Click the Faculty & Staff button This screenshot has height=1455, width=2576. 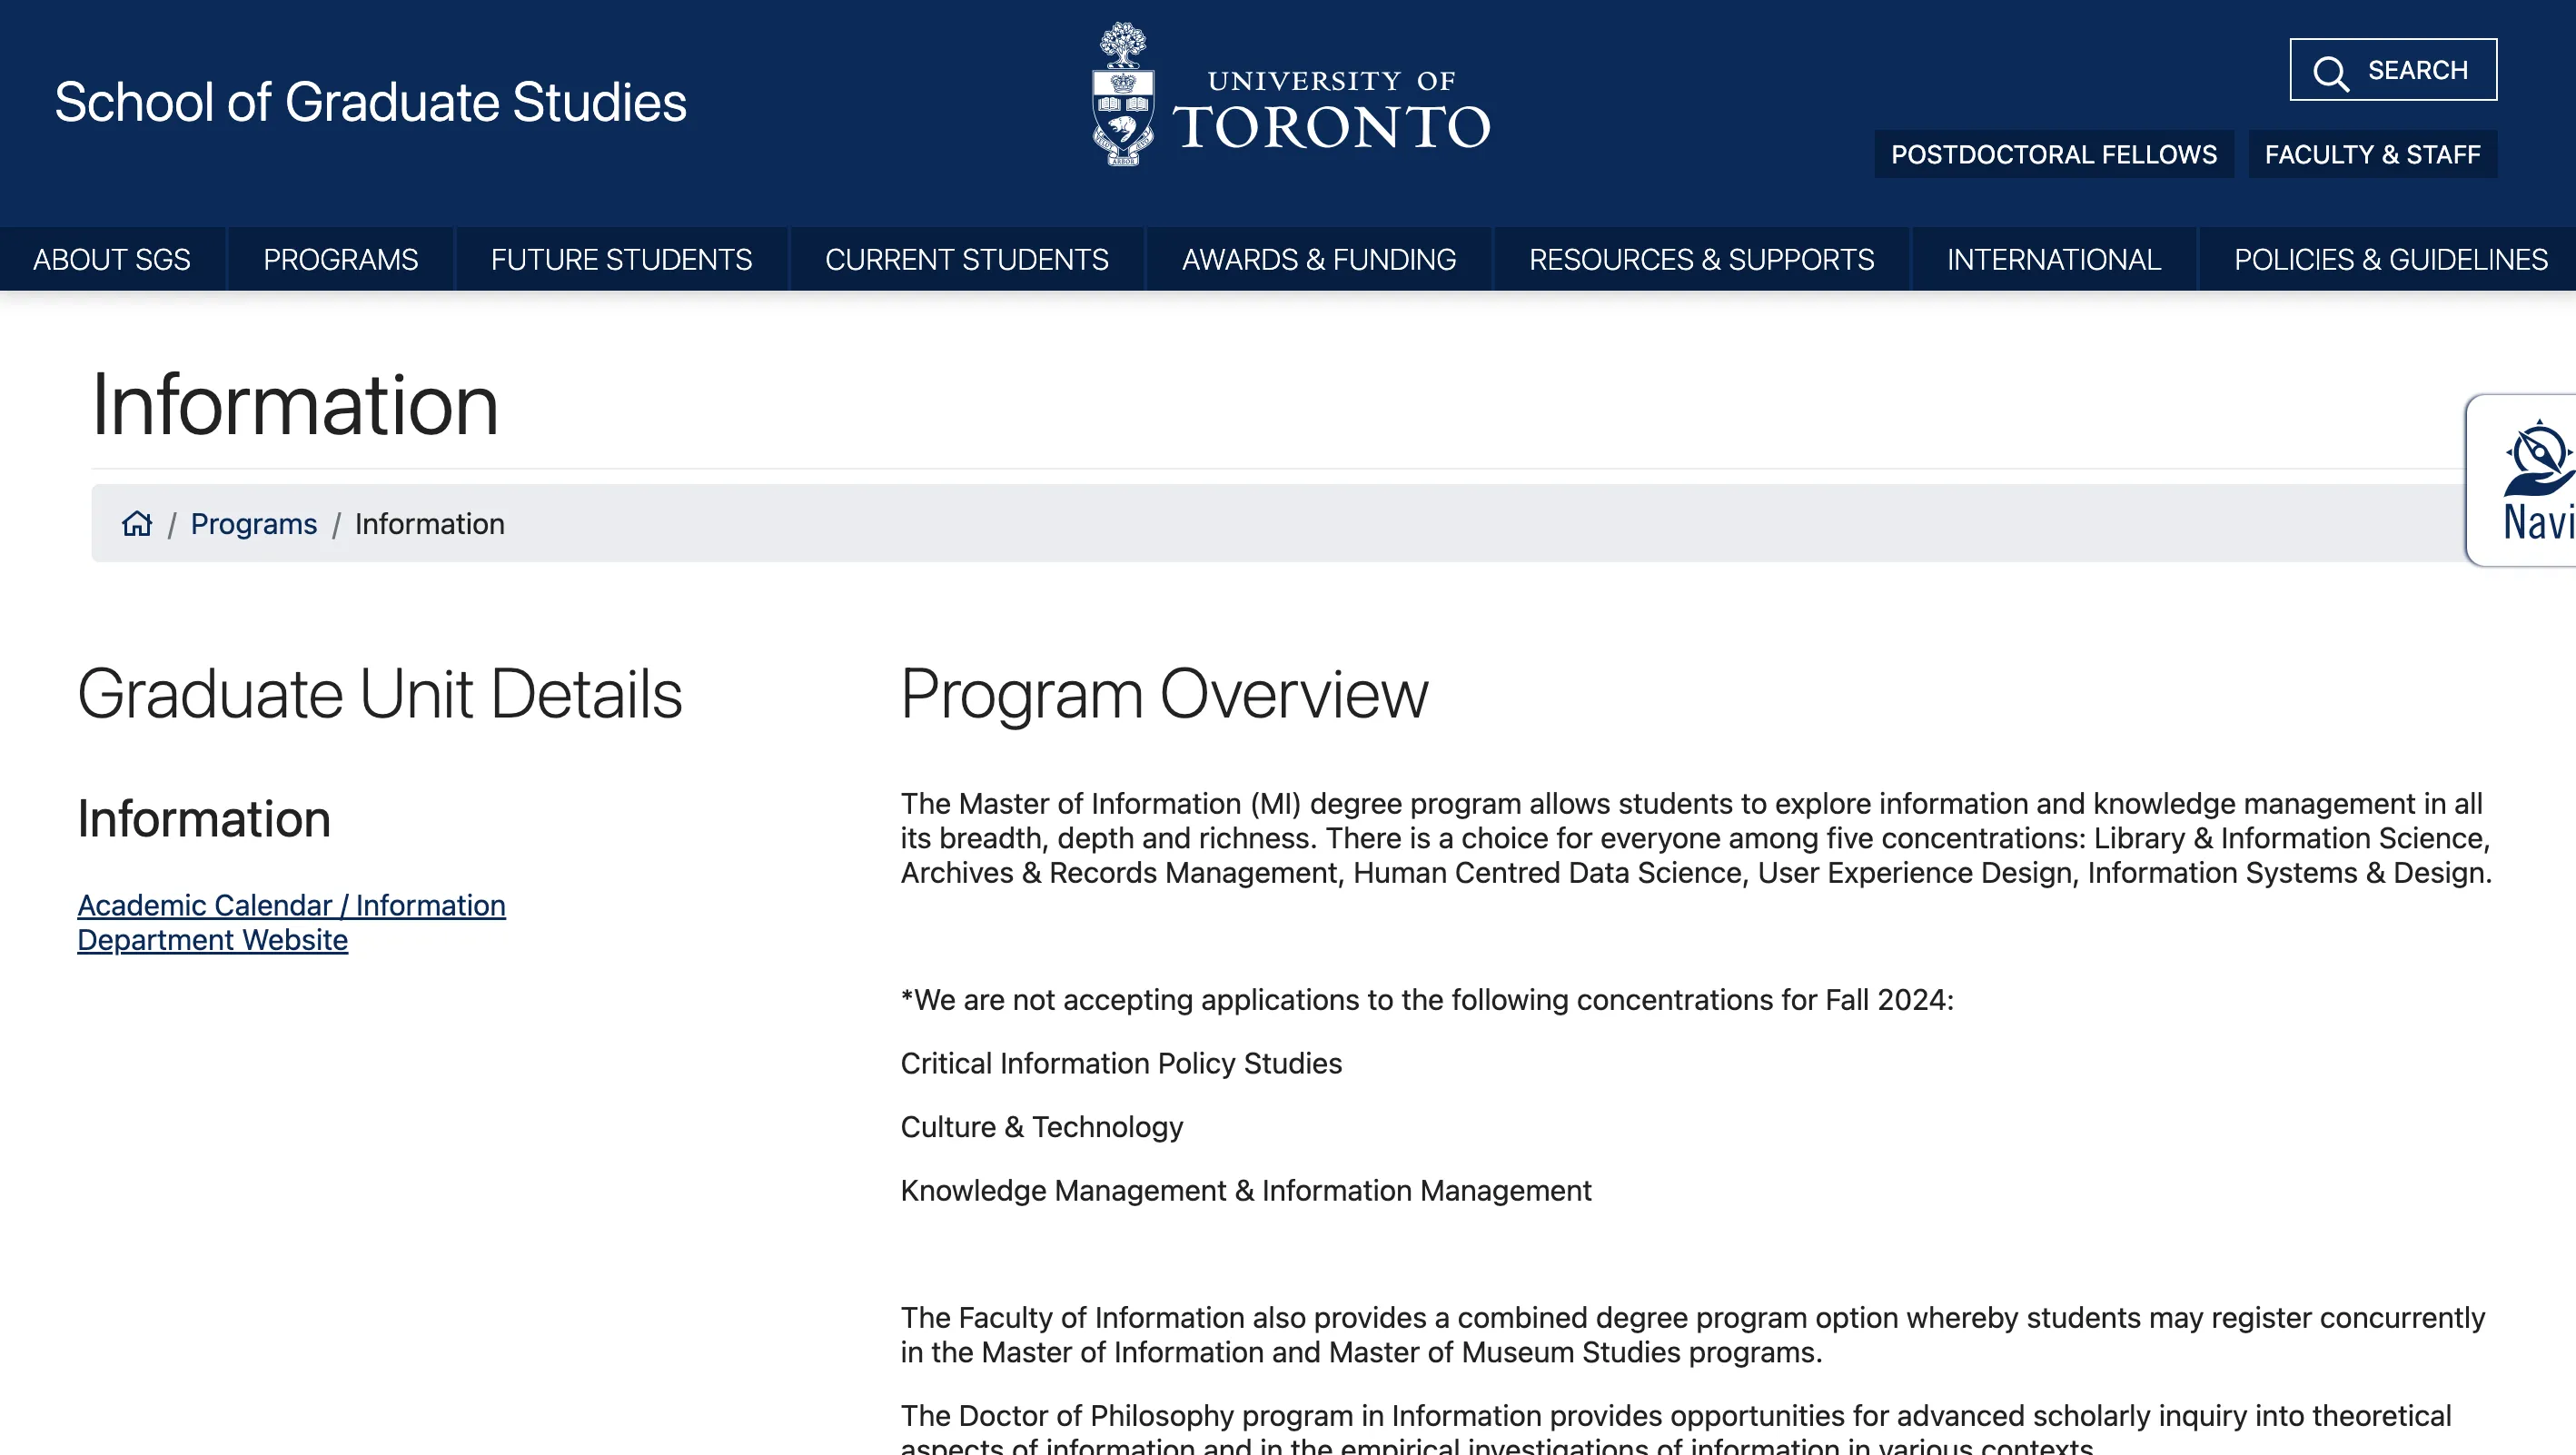pyautogui.click(x=2372, y=154)
